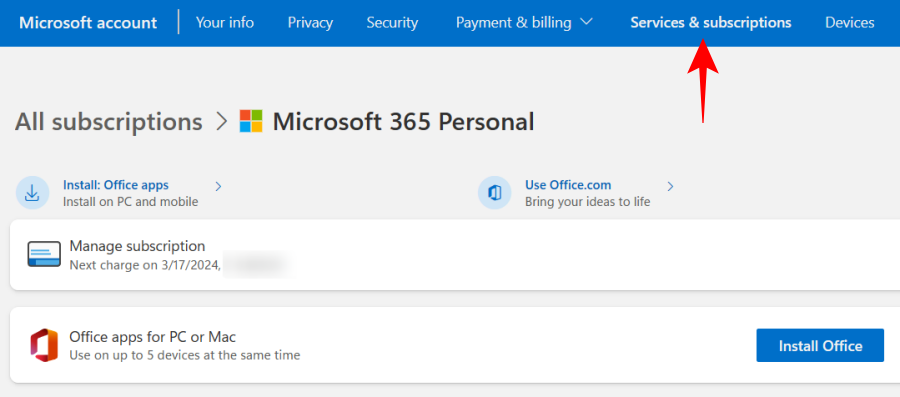This screenshot has height=397, width=900.
Task: Click chevron next to Install: Office apps
Action: [218, 186]
